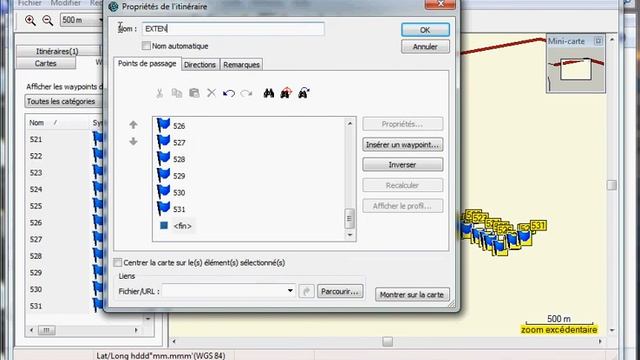Select waypoint 523 in left panel

36,173
